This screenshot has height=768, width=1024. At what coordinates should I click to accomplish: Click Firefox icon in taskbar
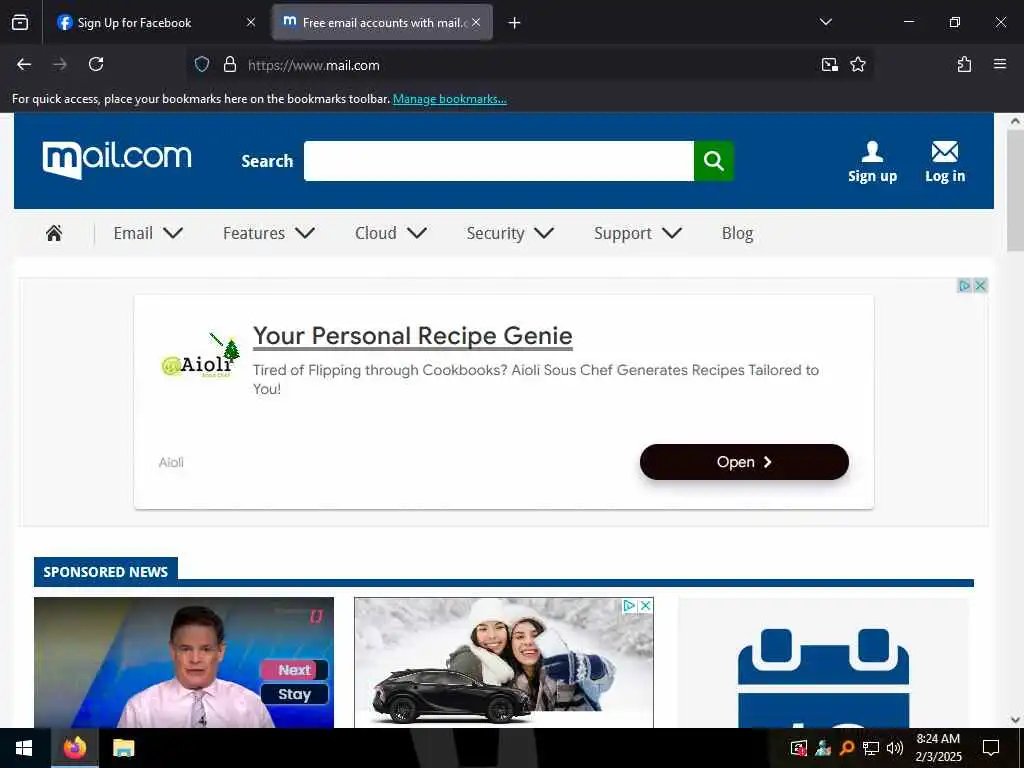[x=74, y=748]
